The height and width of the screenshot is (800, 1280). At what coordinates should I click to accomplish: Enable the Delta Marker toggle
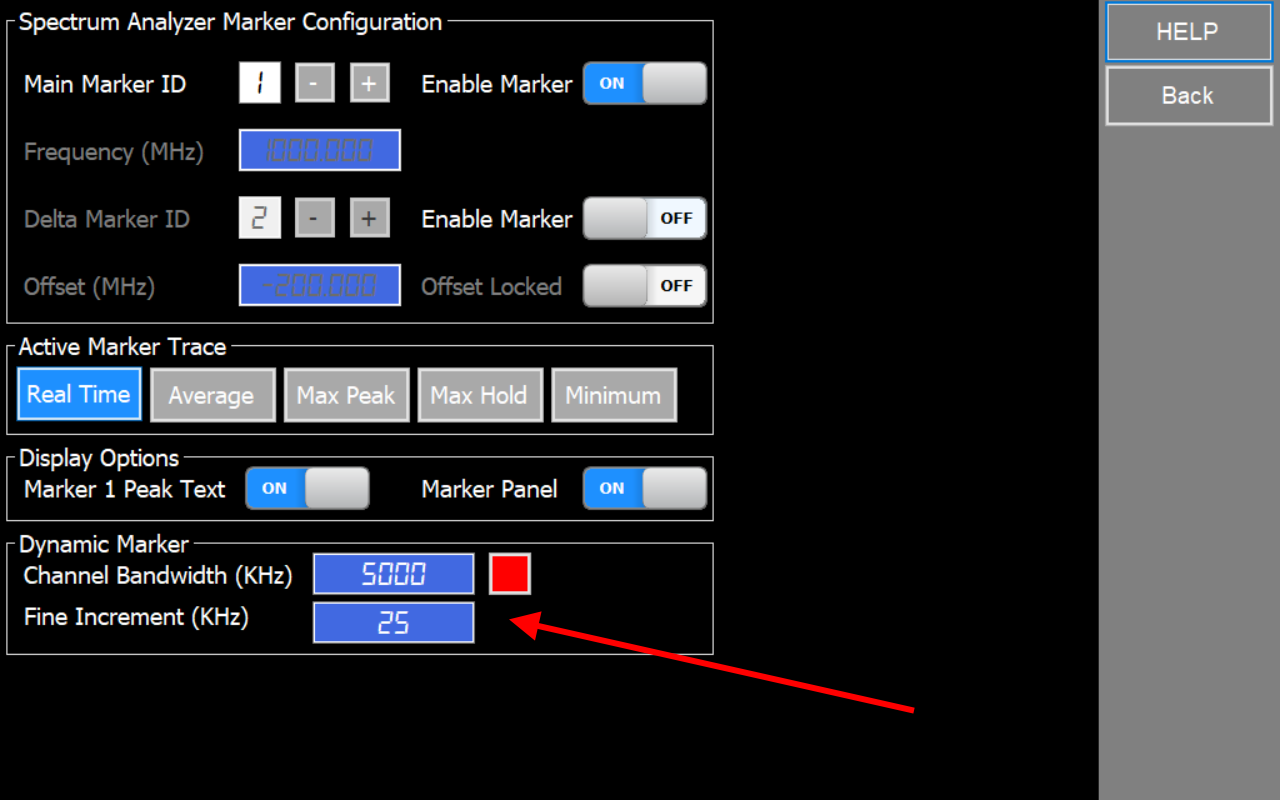[x=645, y=218]
